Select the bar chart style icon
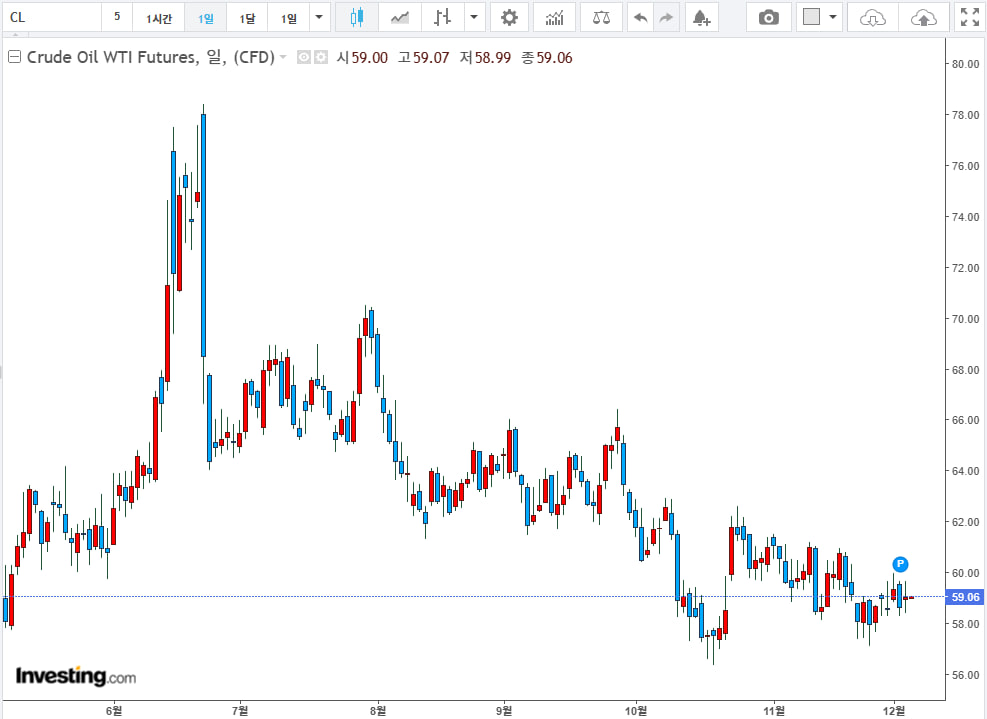 click(442, 17)
